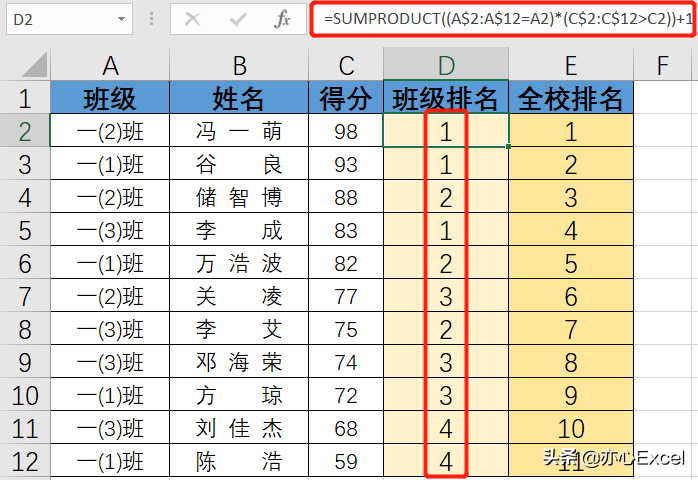Click score cell 68
Screen dimensions: 698x480
coord(346,427)
